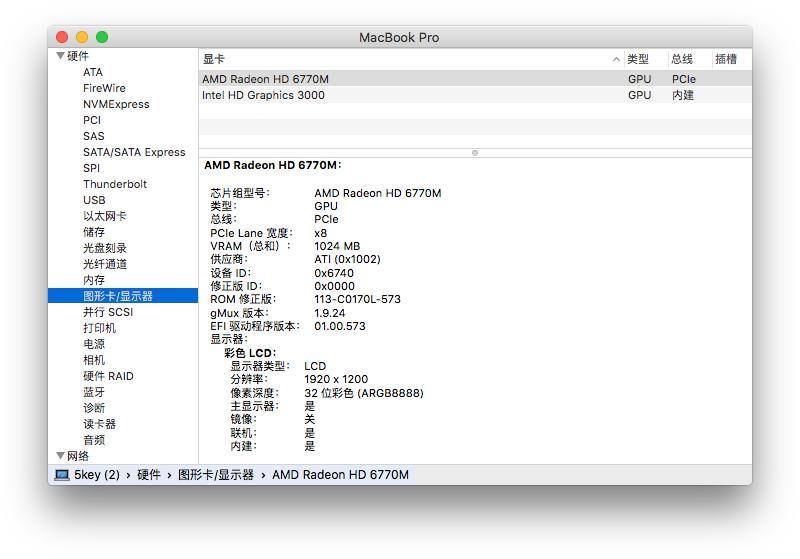Select 诊断 in the sidebar
Image resolution: width=800 pixels, height=559 pixels.
(x=94, y=408)
